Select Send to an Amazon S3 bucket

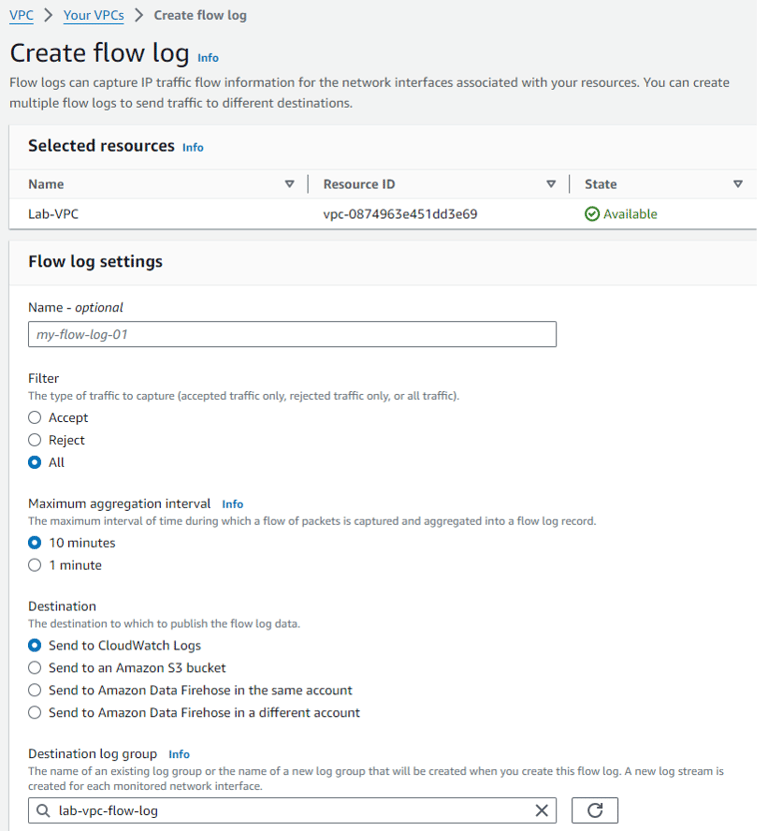click(x=35, y=667)
